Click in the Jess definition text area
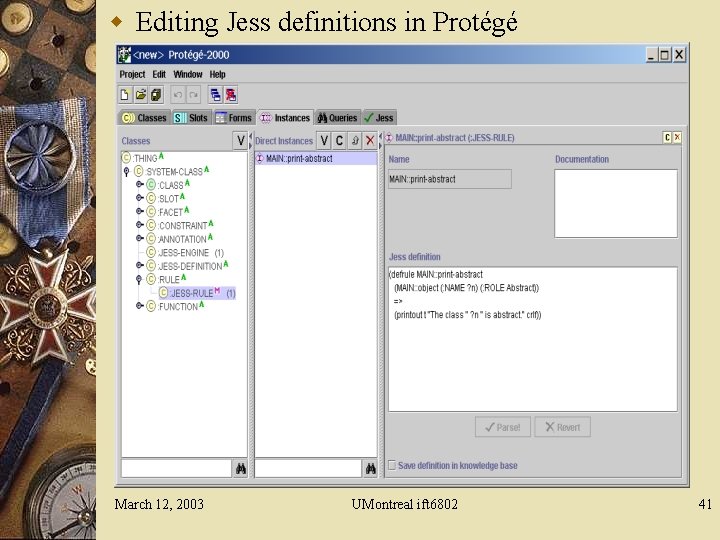The width and height of the screenshot is (720, 540). point(533,339)
